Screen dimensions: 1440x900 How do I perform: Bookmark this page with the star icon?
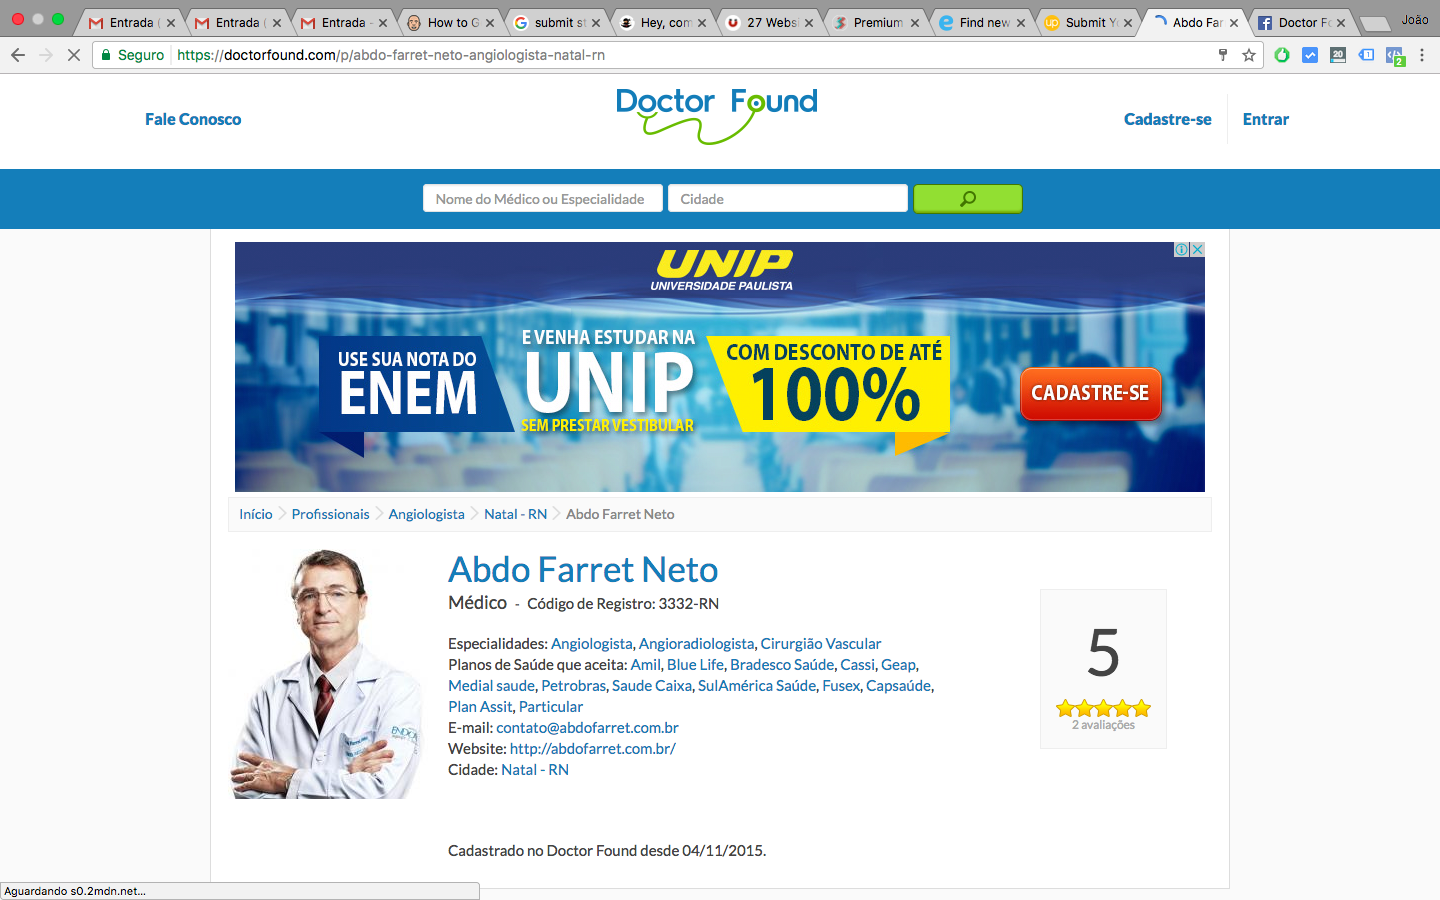[x=1249, y=55]
